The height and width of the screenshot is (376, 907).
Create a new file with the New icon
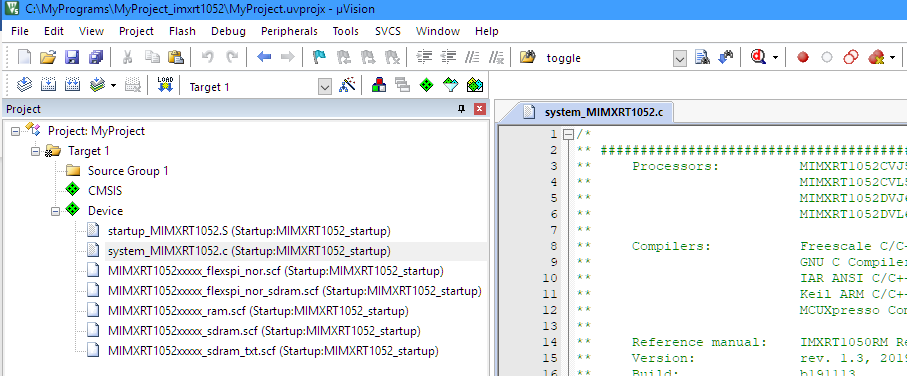(x=24, y=57)
